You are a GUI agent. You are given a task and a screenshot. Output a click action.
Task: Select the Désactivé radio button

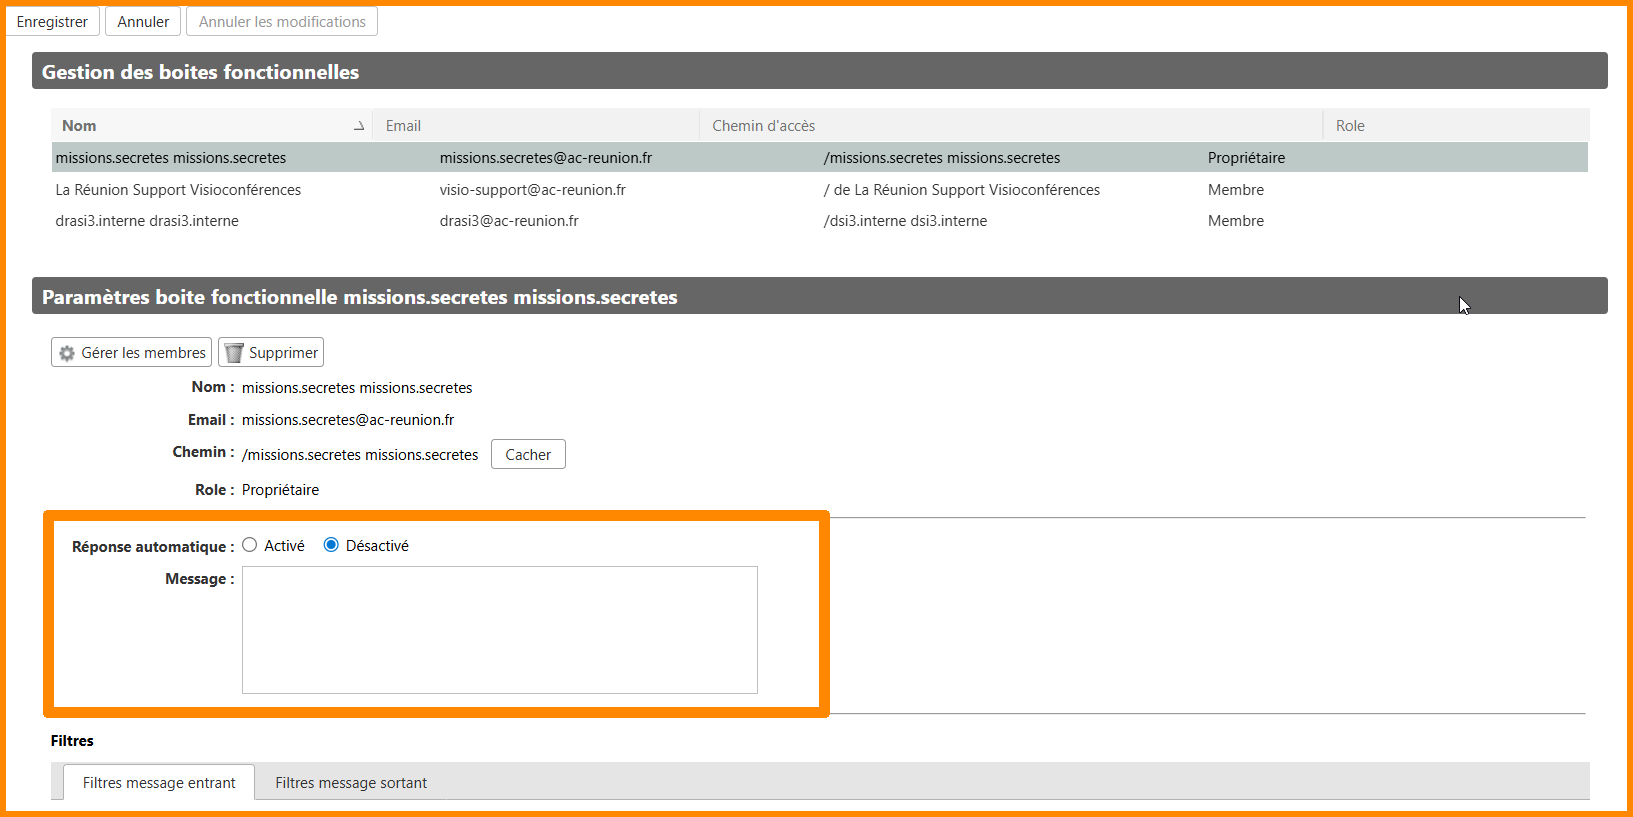(331, 545)
